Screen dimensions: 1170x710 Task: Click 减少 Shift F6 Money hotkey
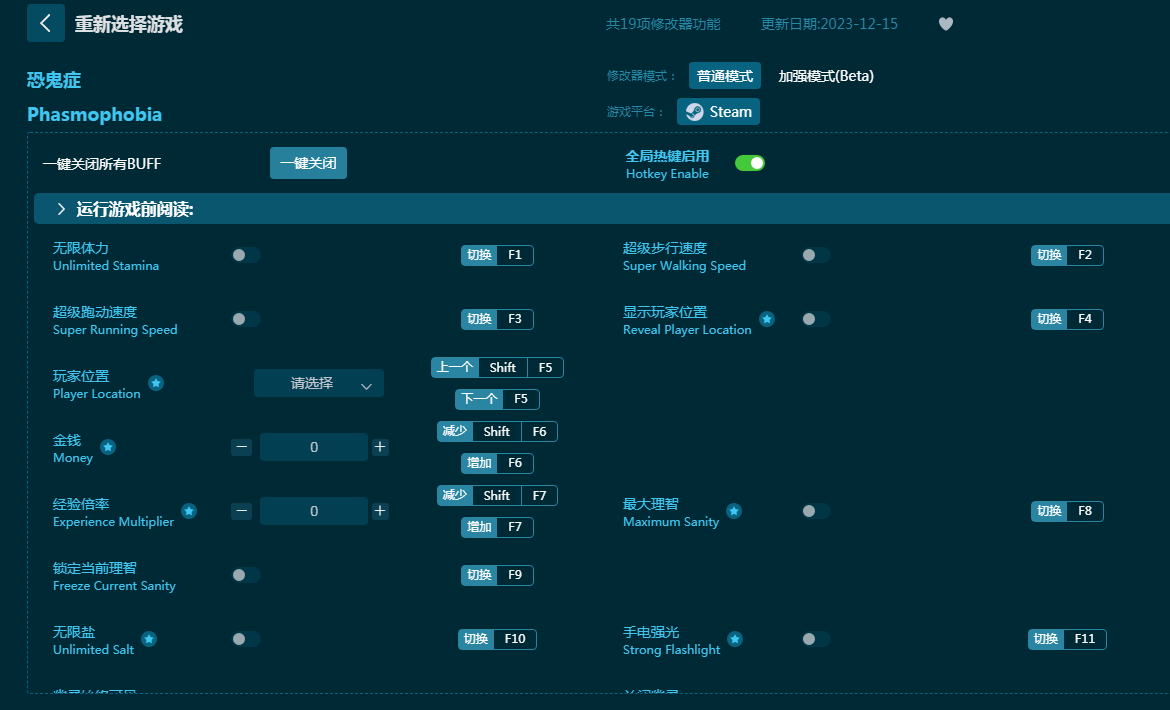[x=497, y=432]
